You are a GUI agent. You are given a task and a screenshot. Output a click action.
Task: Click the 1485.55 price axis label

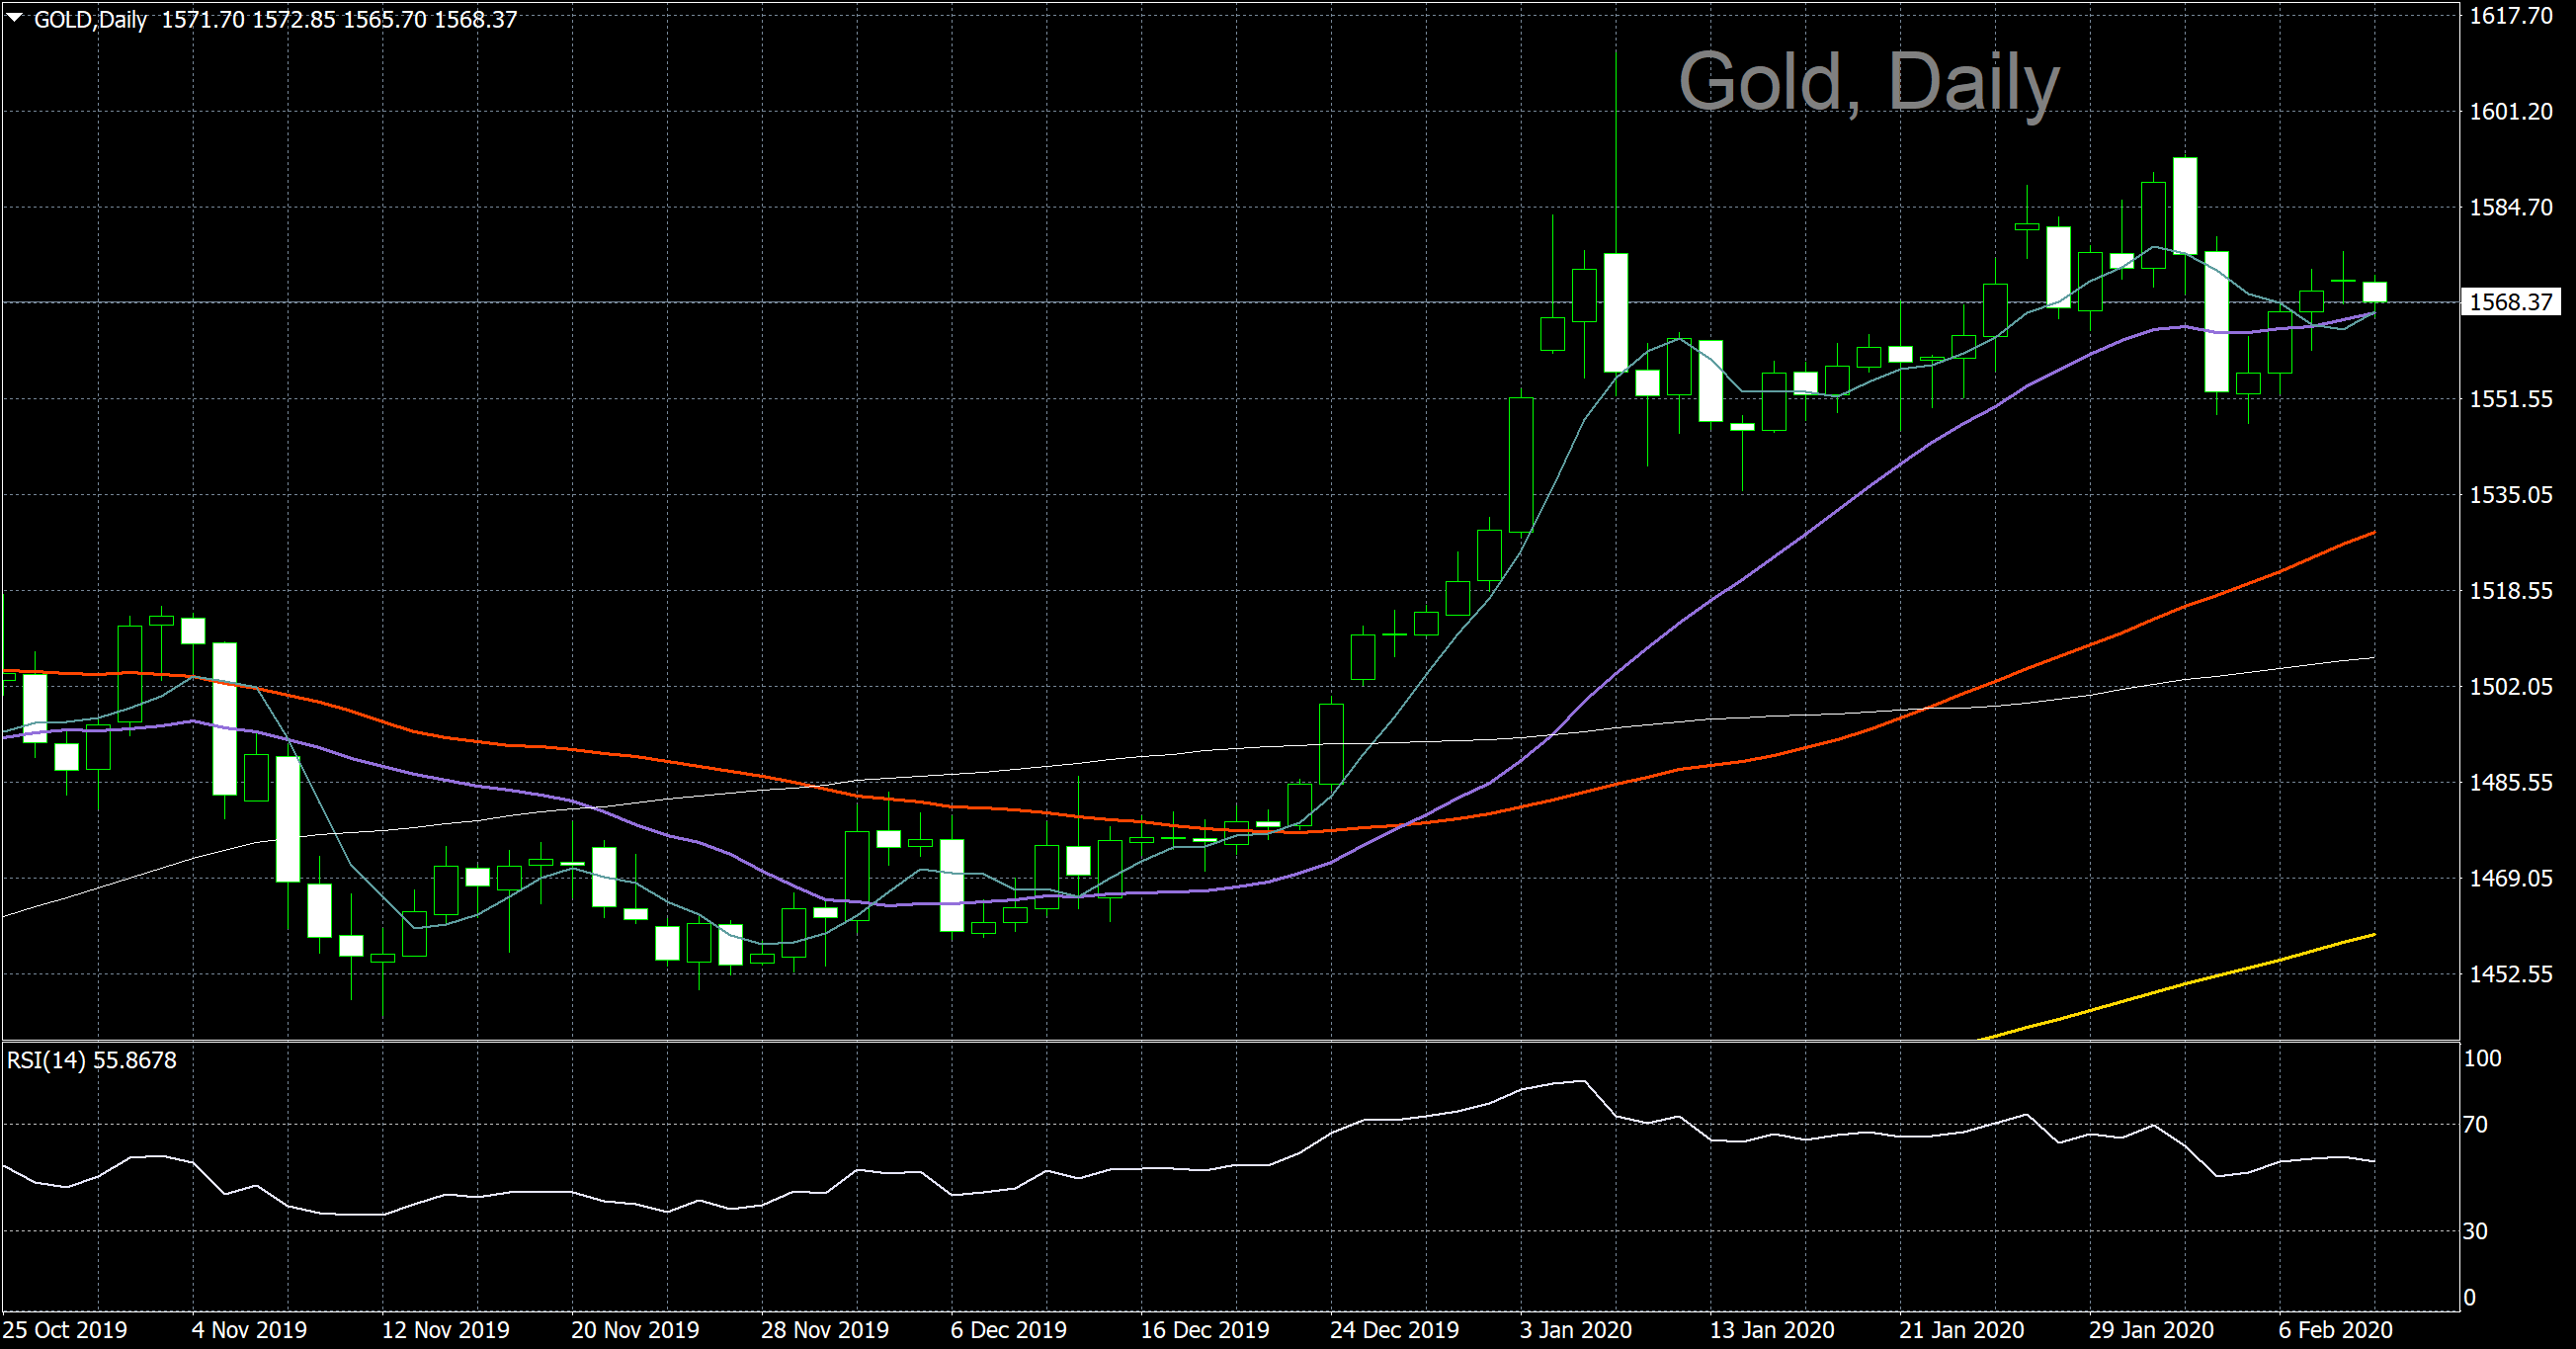point(2511,782)
